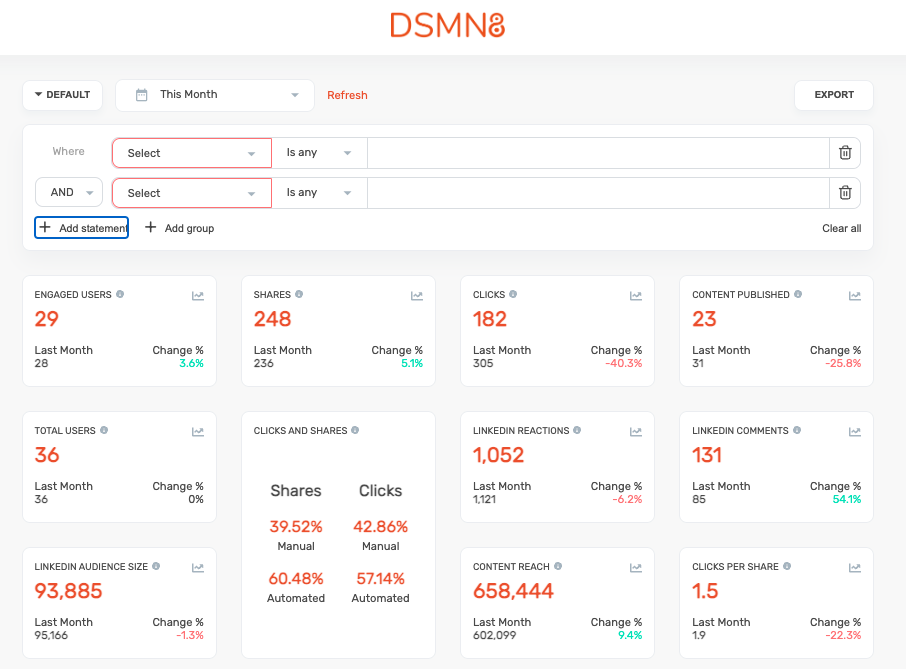Click the Refresh link
This screenshot has height=669, width=906.
(x=347, y=95)
